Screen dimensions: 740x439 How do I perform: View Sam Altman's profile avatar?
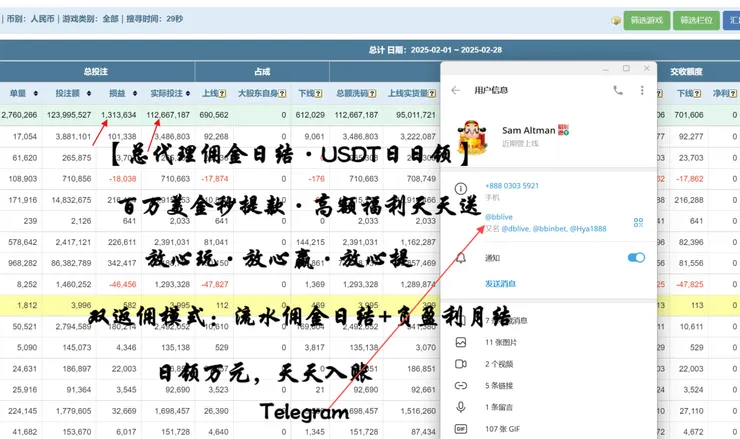pos(472,137)
